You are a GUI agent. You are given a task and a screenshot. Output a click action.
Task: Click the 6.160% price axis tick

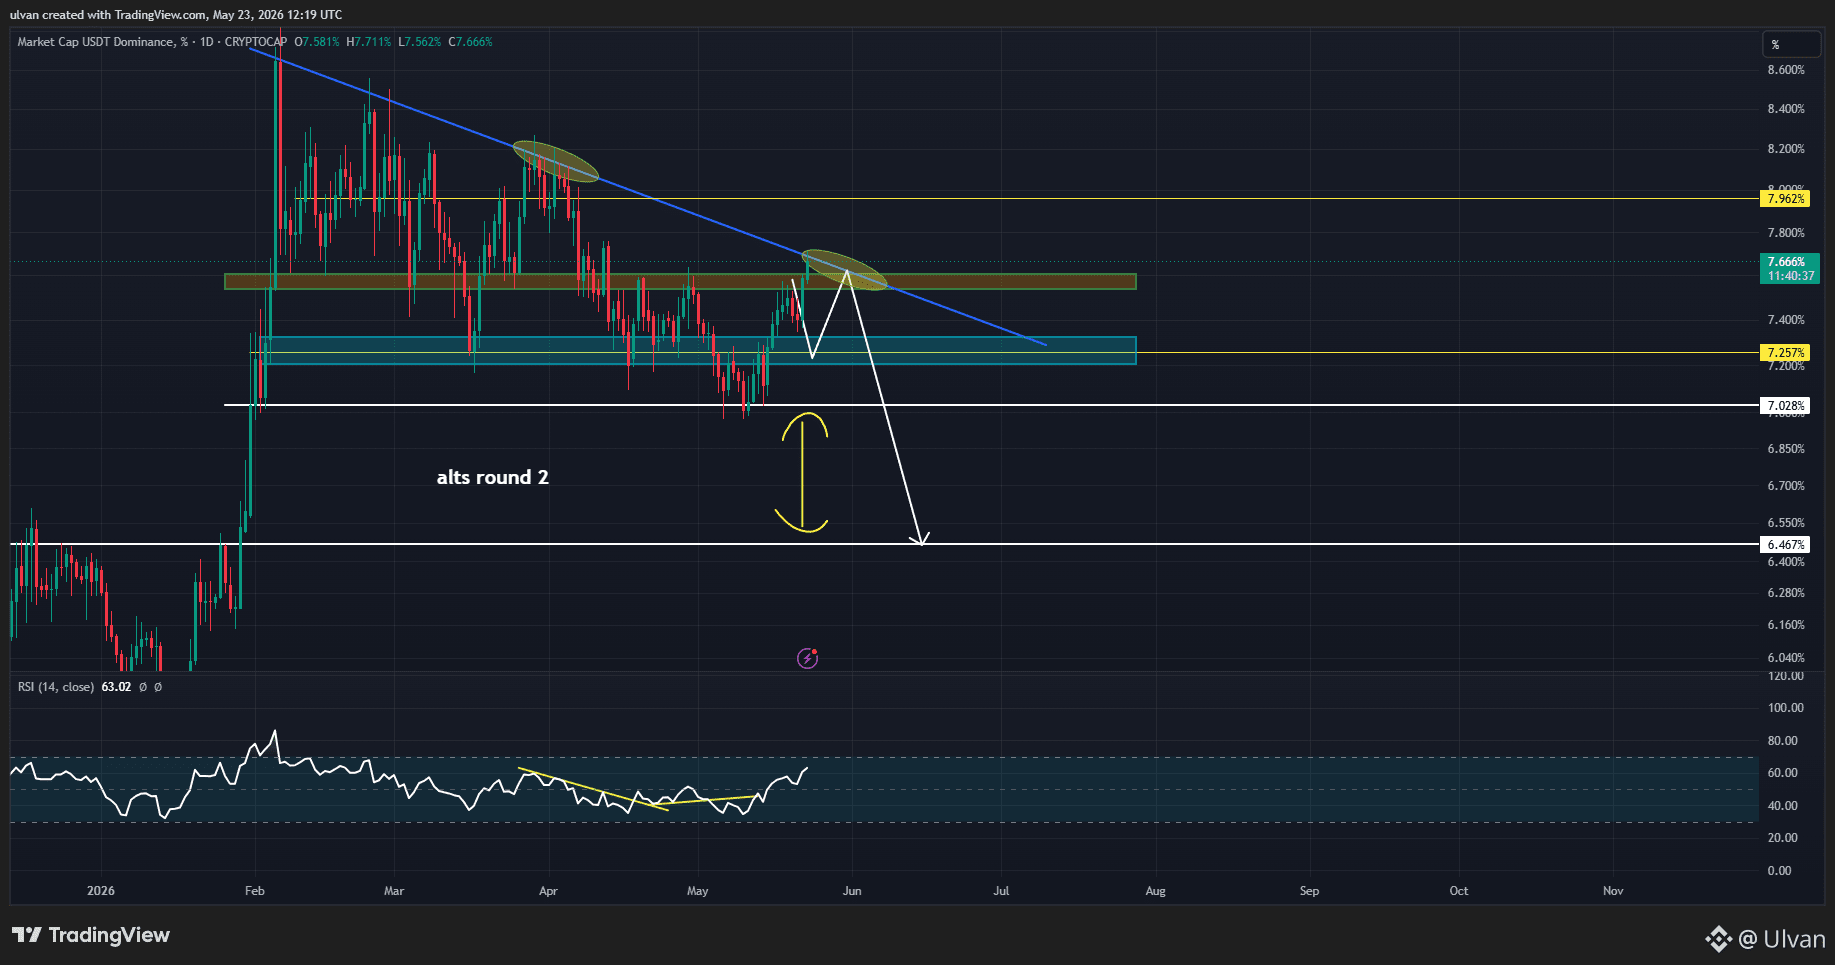[1786, 625]
